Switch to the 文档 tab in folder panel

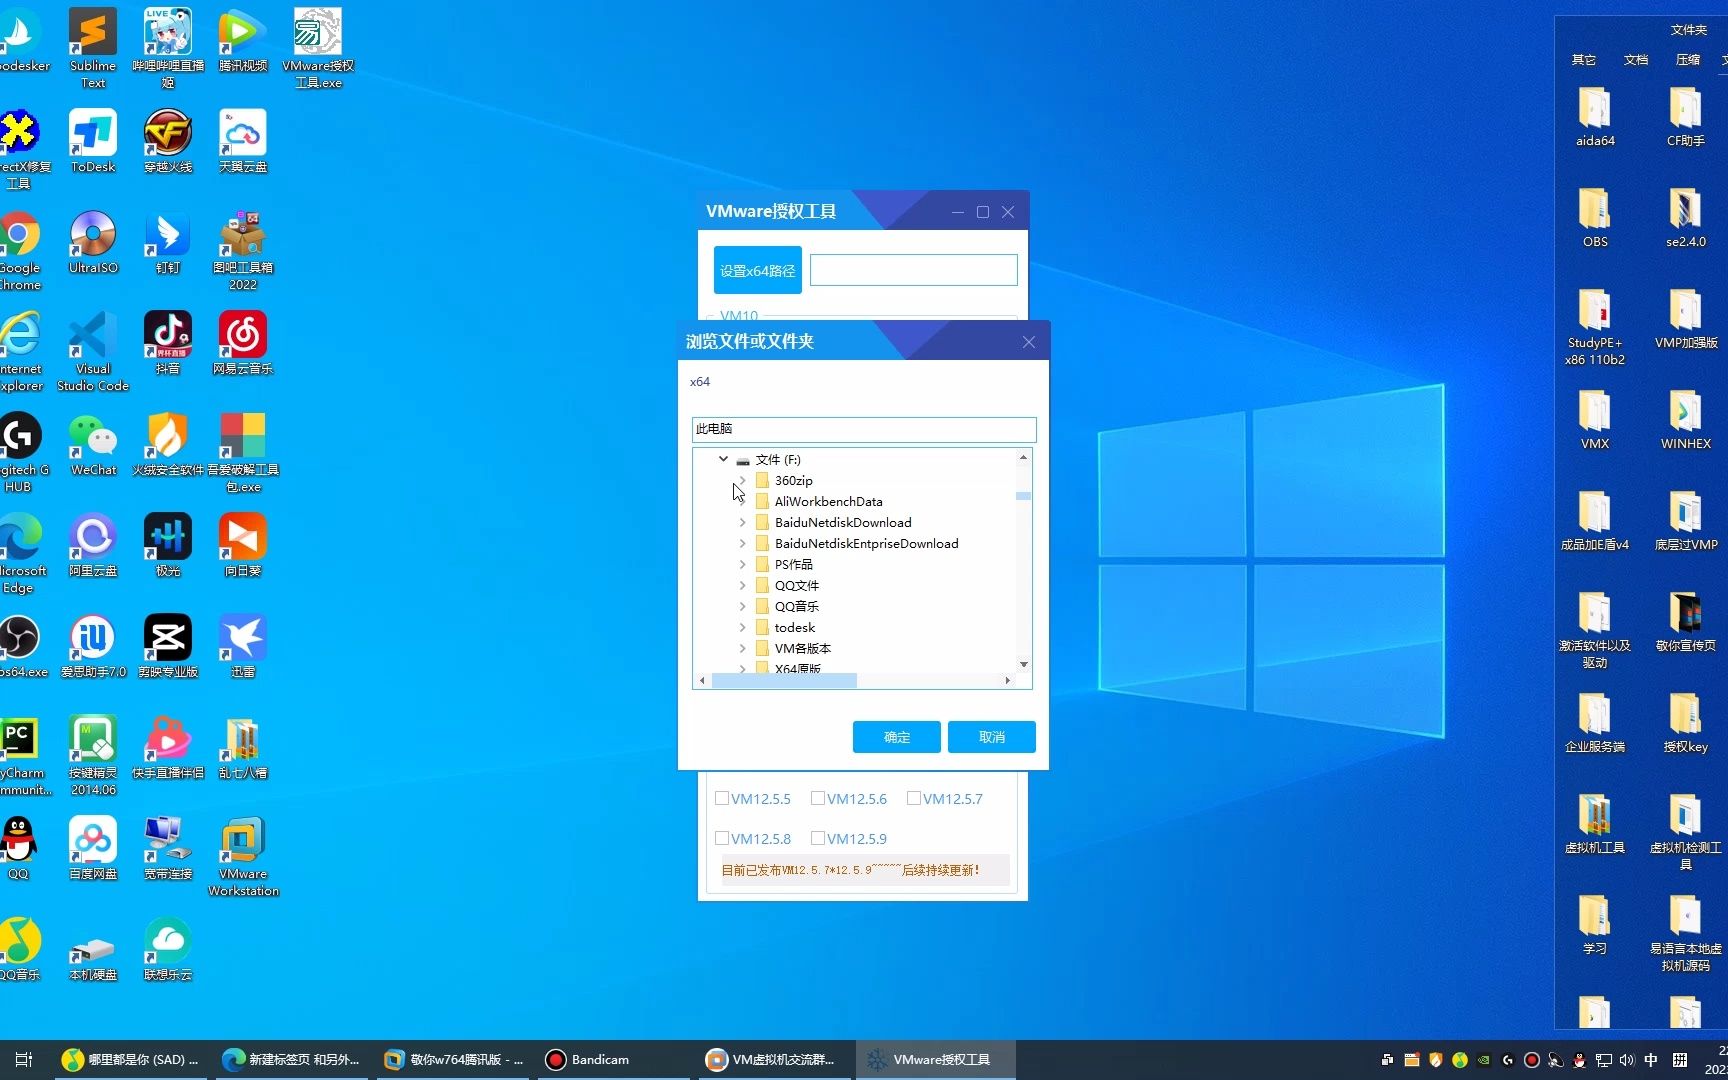click(1636, 60)
